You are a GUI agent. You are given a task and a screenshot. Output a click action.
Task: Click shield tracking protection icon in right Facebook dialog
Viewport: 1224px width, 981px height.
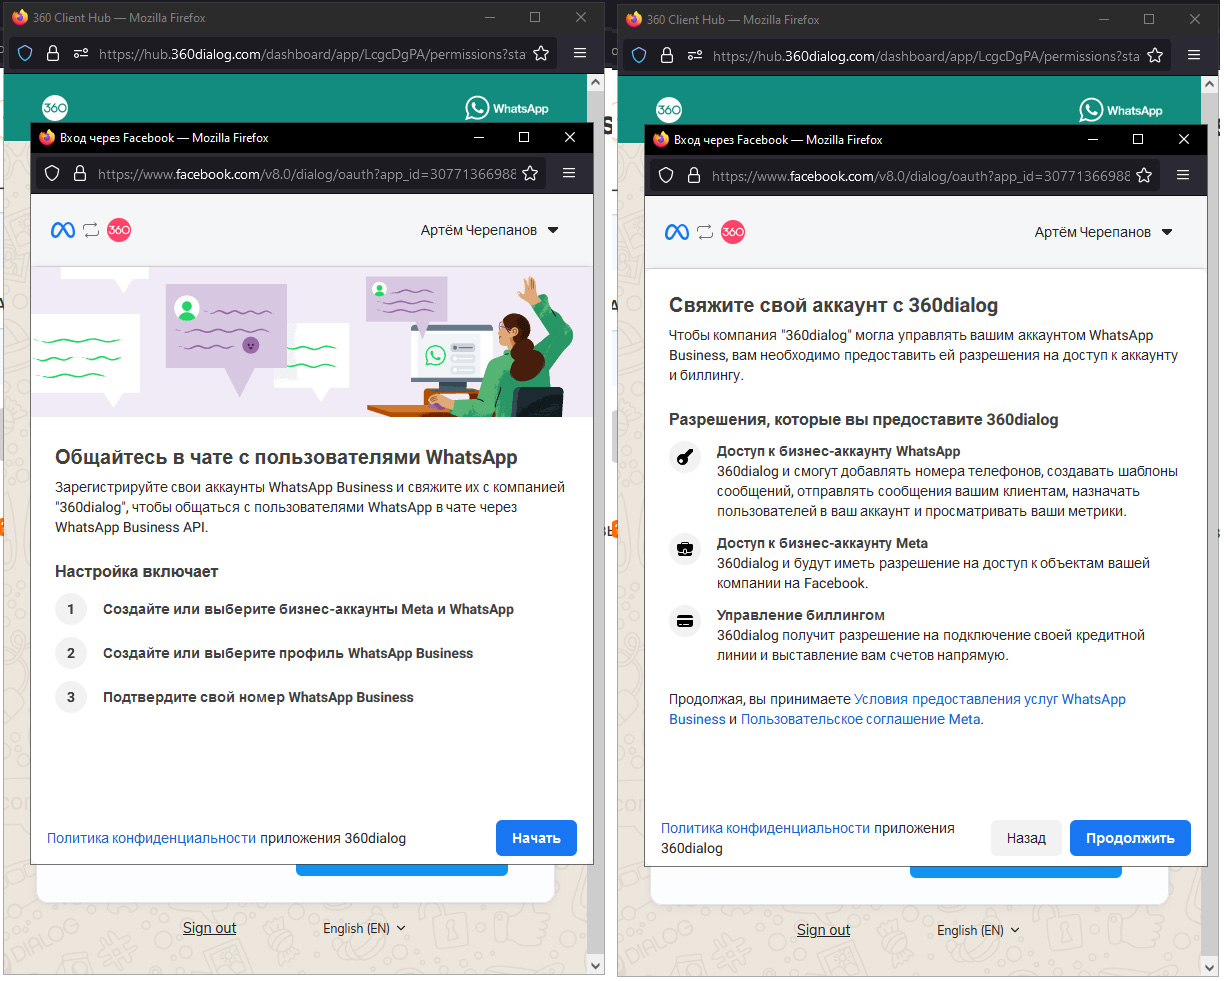pos(666,175)
